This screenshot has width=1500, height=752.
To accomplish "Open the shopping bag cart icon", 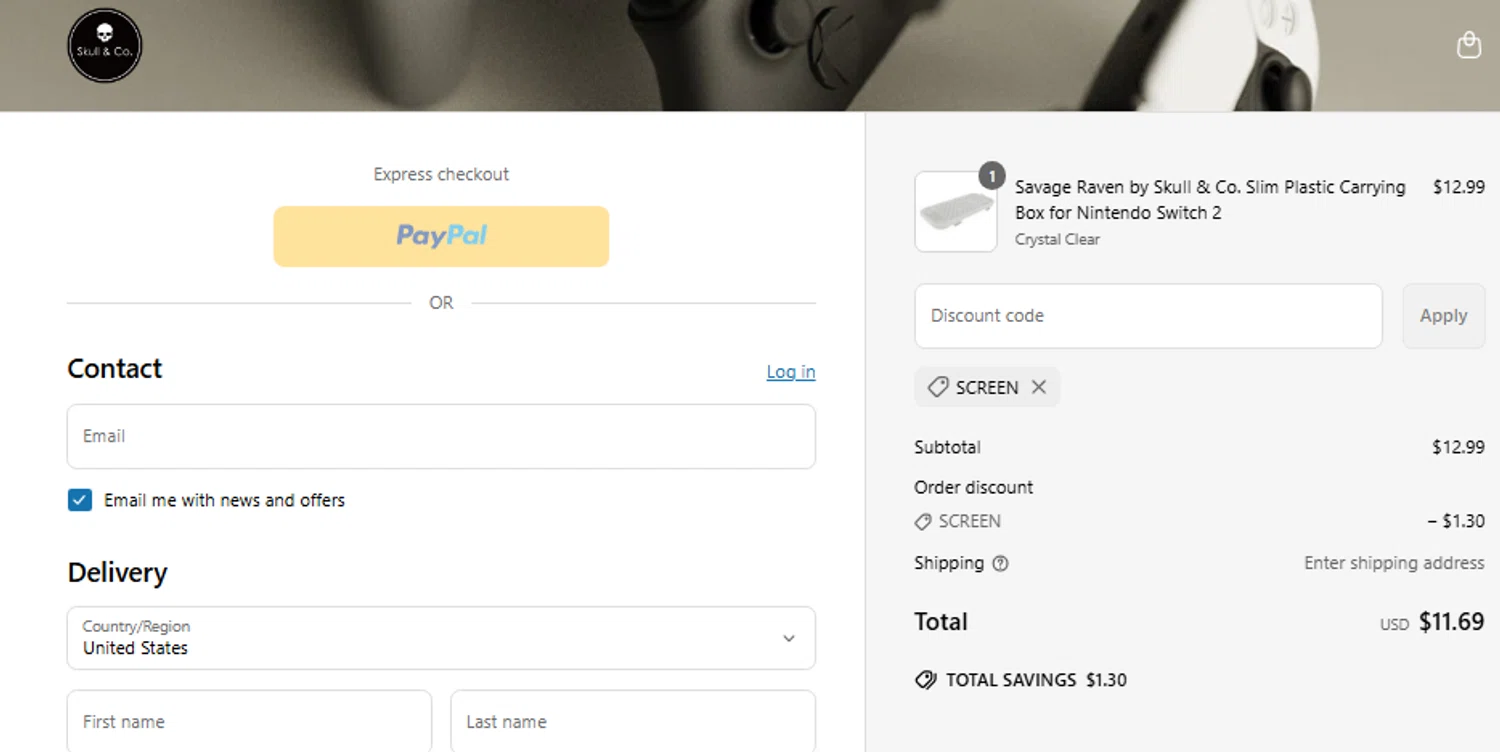I will coord(1468,45).
